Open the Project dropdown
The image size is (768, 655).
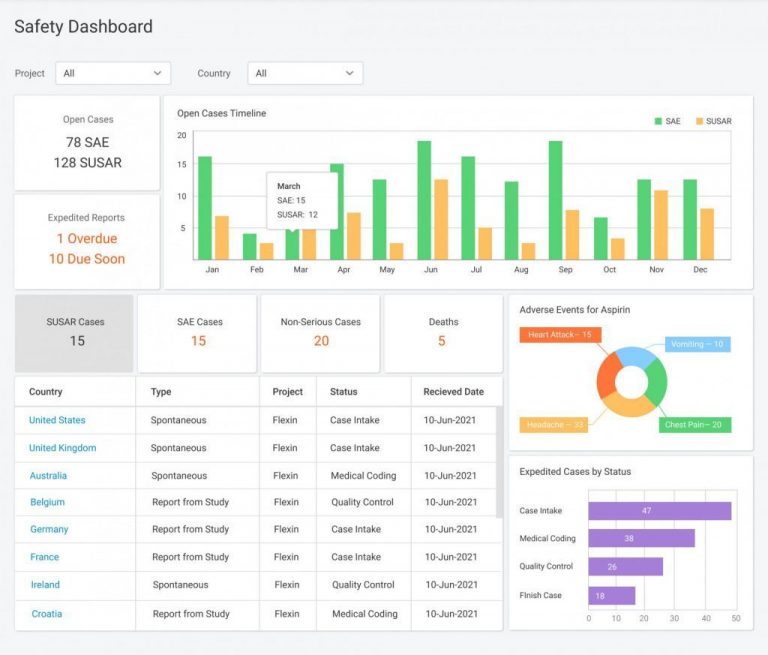[x=113, y=73]
